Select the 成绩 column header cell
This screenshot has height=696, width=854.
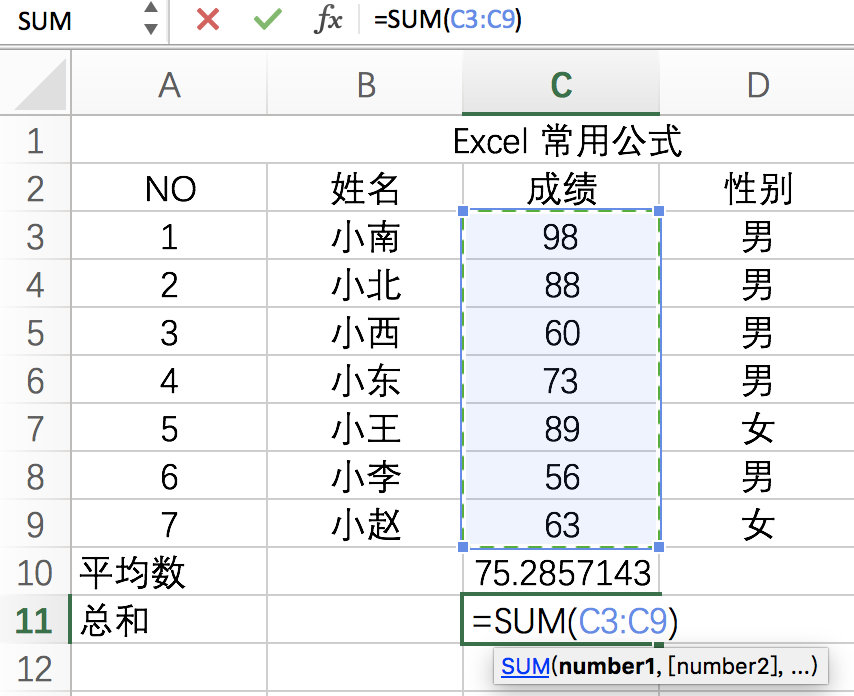pyautogui.click(x=560, y=189)
